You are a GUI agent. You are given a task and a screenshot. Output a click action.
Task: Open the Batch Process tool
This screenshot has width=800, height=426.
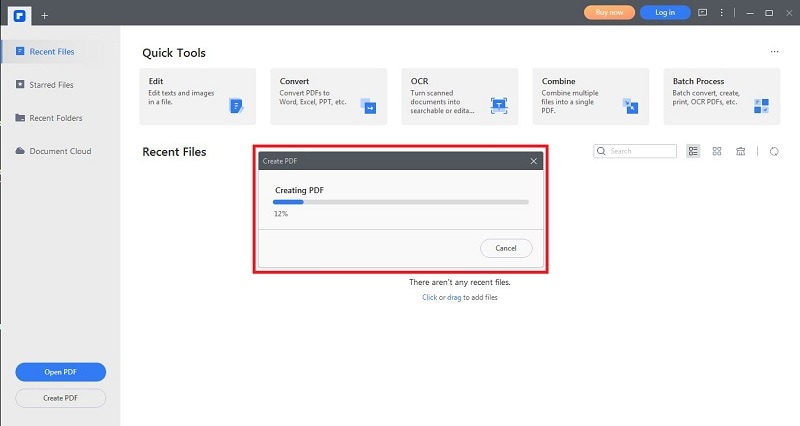[x=721, y=96]
